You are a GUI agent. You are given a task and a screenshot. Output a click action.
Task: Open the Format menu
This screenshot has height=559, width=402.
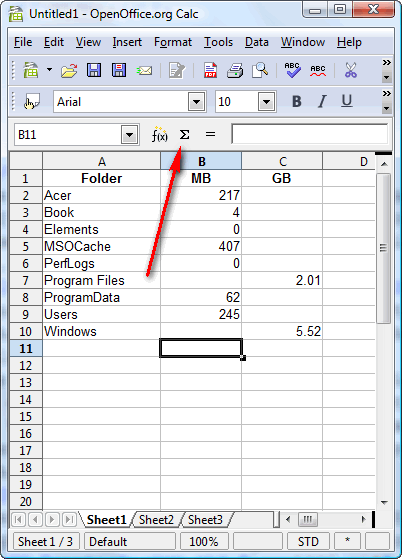173,42
